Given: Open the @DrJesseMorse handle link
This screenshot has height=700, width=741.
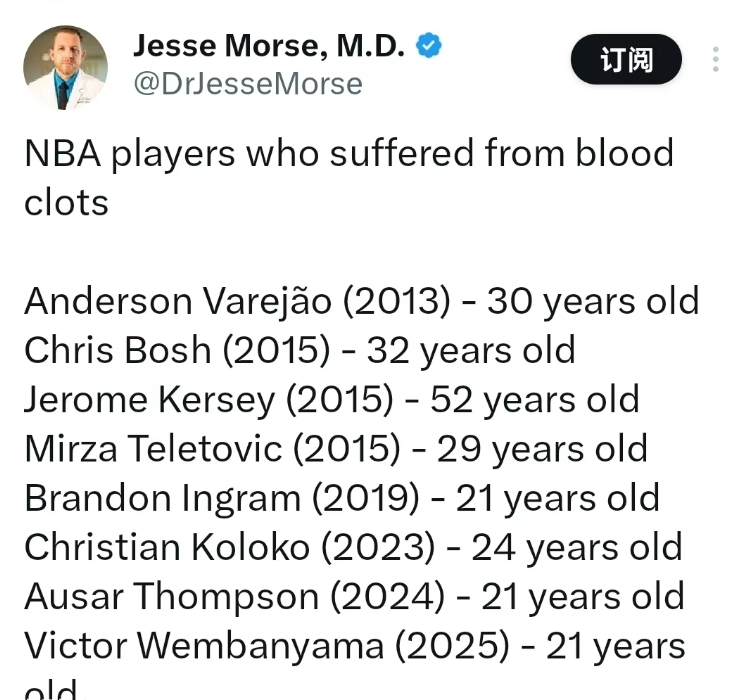Looking at the screenshot, I should point(248,84).
